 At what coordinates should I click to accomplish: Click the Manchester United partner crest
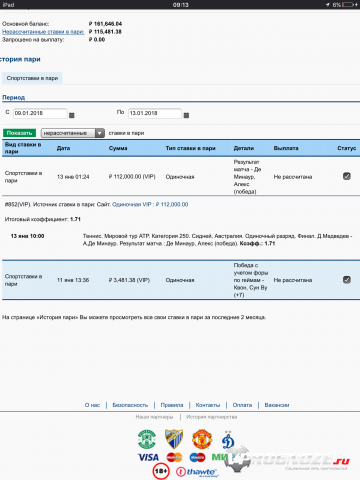pyautogui.click(x=202, y=439)
